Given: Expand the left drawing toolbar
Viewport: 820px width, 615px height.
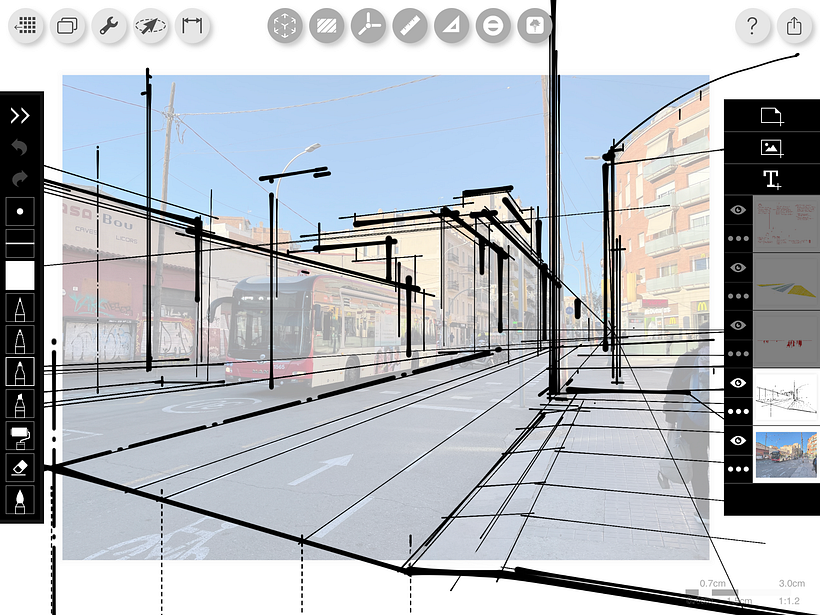Looking at the screenshot, I should pos(20,116).
